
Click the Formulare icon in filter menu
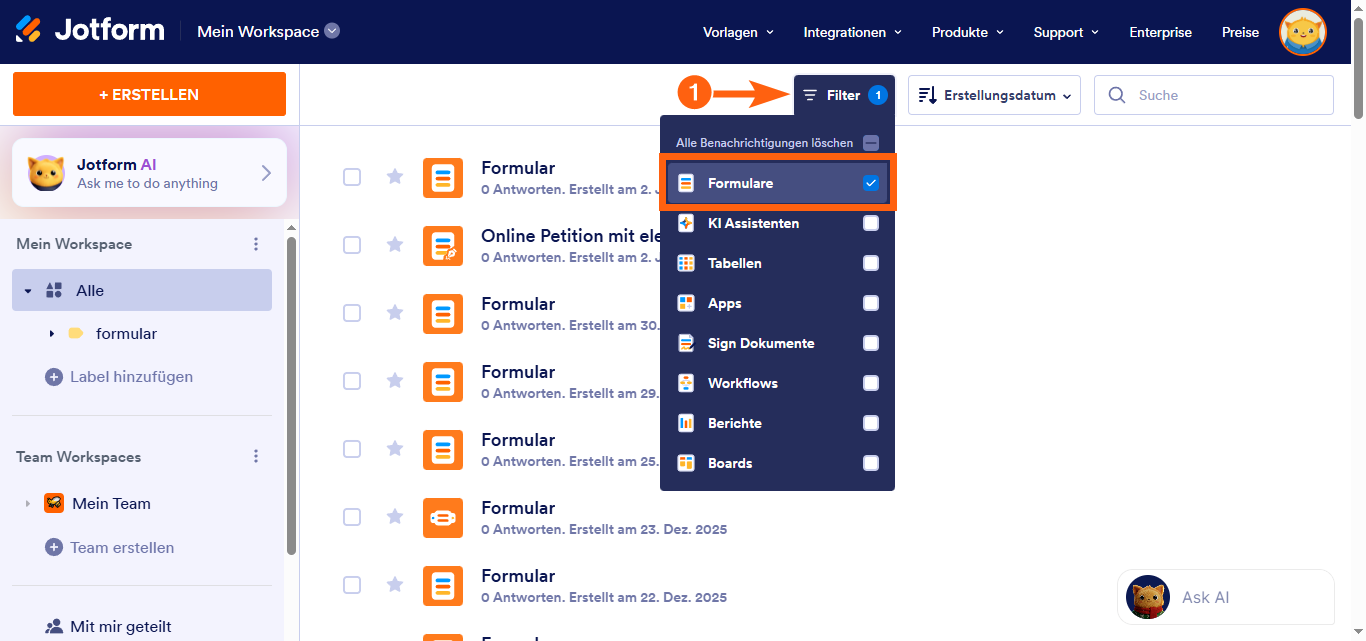(x=686, y=183)
